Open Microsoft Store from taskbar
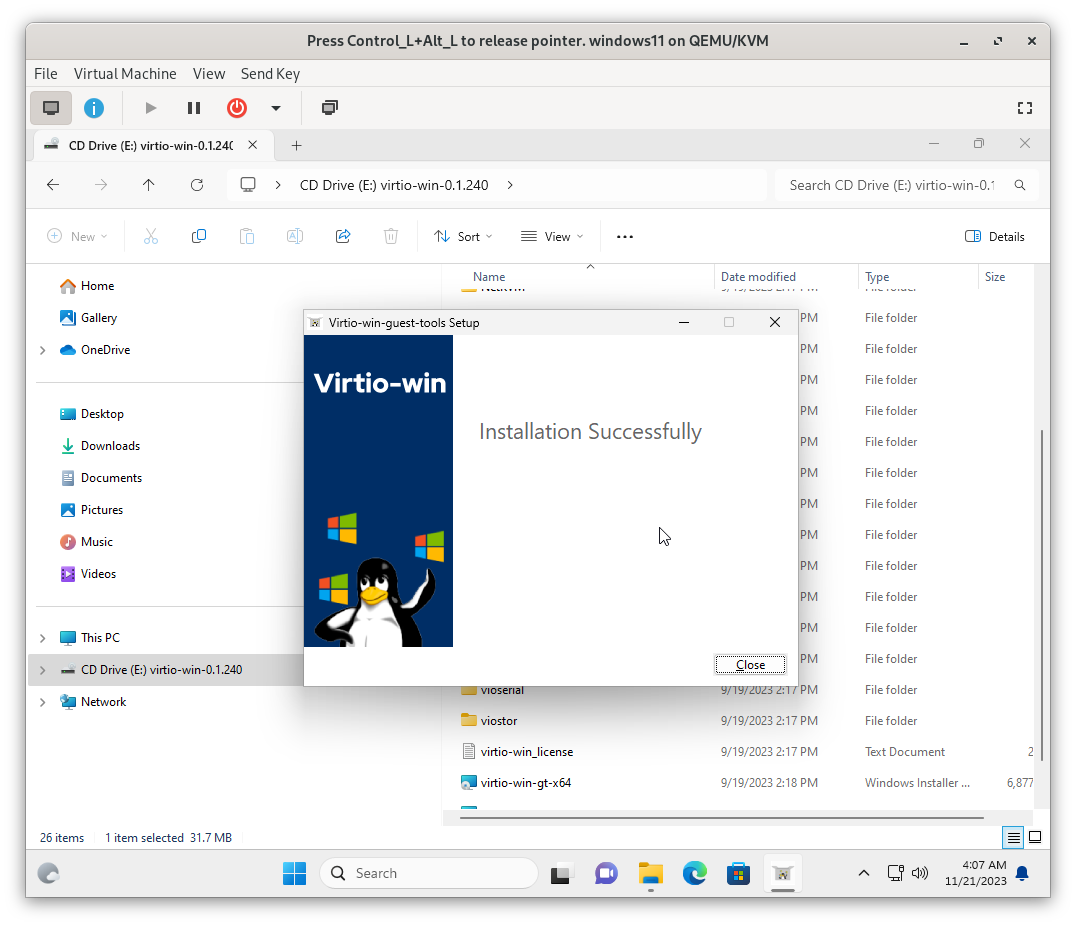Screen dimensions: 1076x926 point(738,873)
